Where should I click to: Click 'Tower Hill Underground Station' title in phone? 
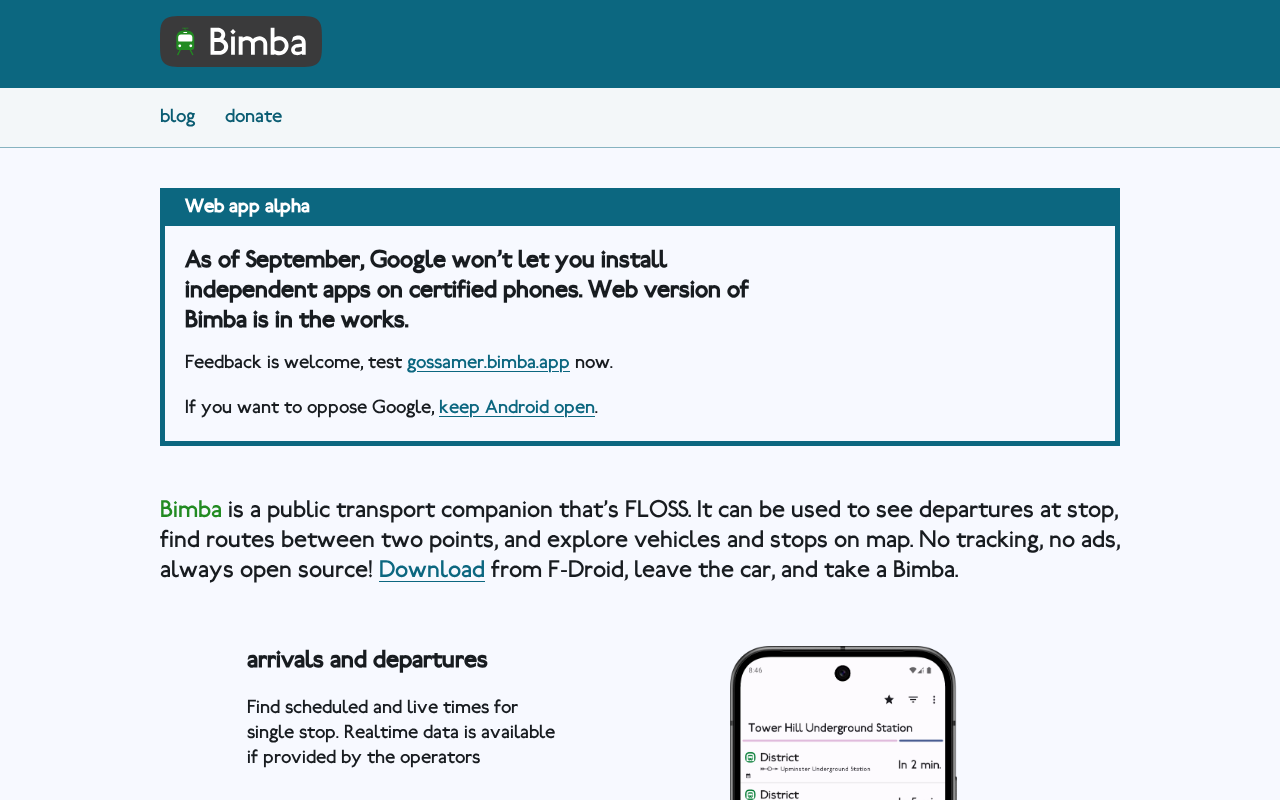tap(830, 728)
